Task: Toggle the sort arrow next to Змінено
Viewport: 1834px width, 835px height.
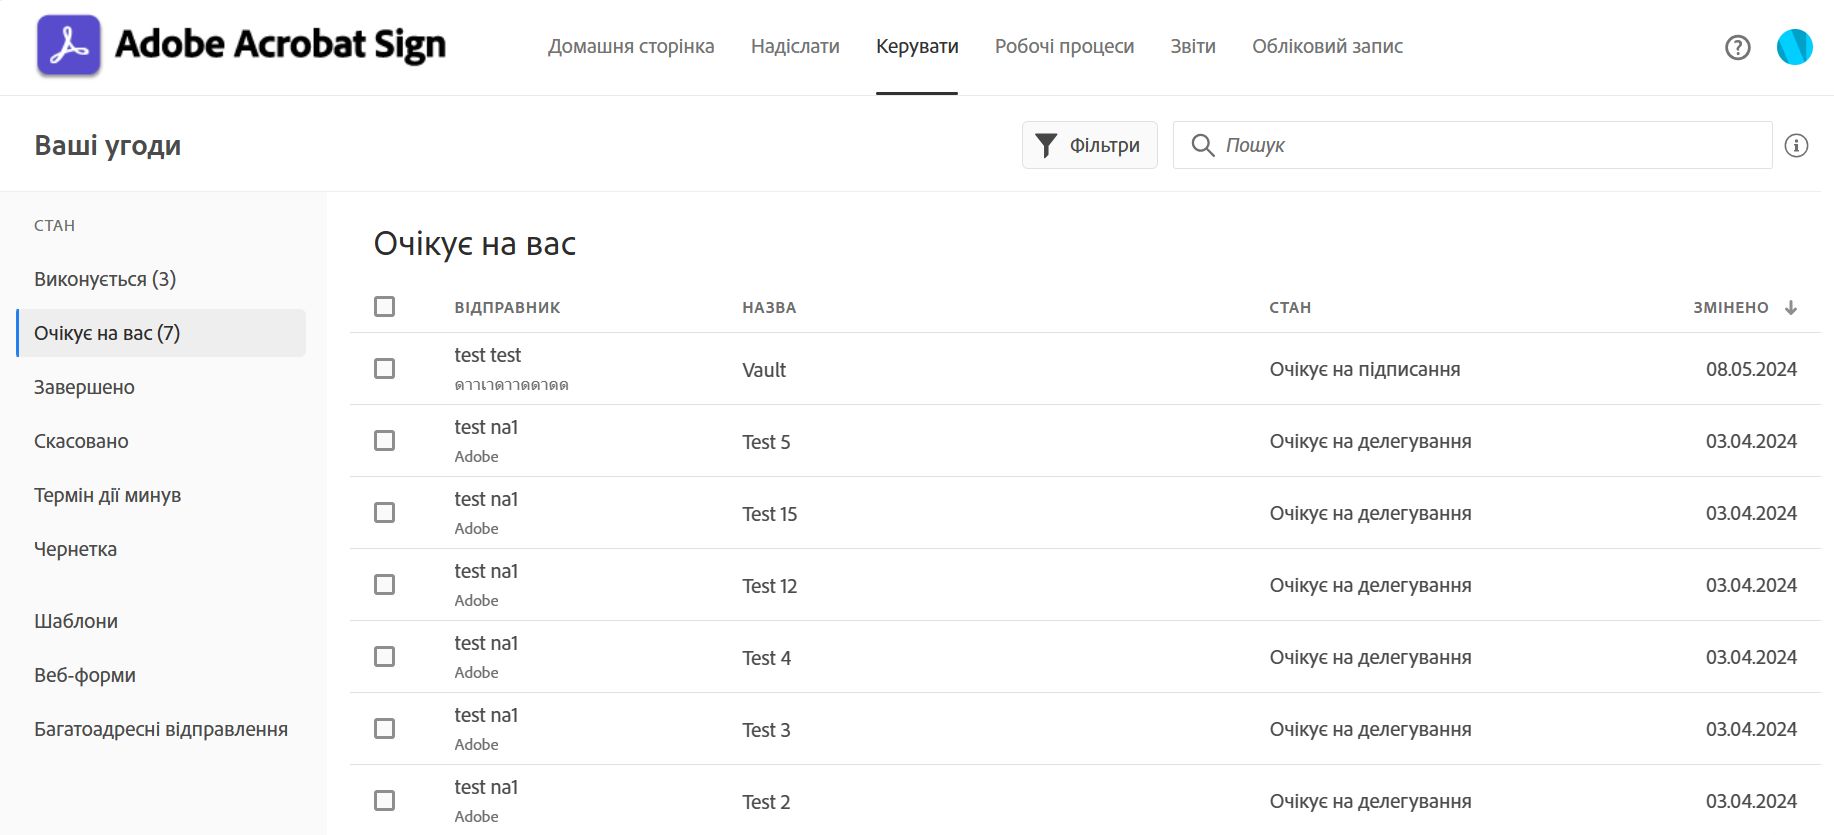Action: click(x=1791, y=308)
